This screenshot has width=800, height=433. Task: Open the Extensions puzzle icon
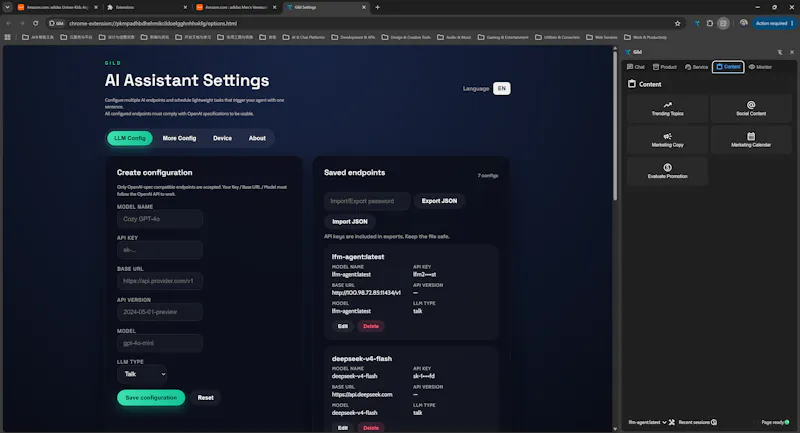pyautogui.click(x=710, y=23)
